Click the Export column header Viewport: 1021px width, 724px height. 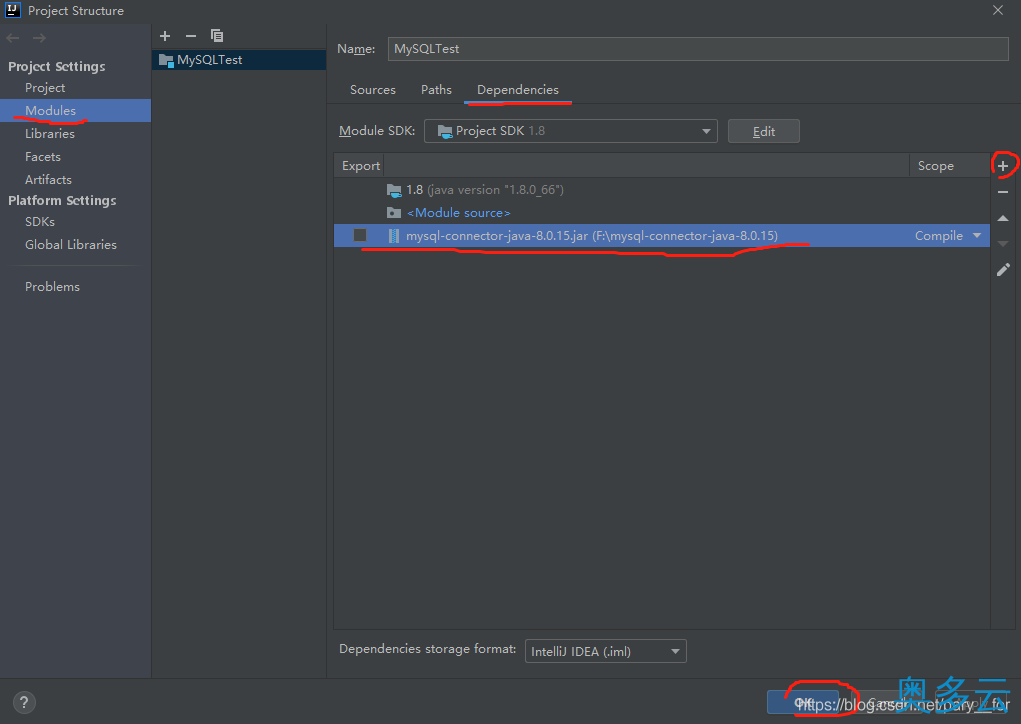coord(360,165)
